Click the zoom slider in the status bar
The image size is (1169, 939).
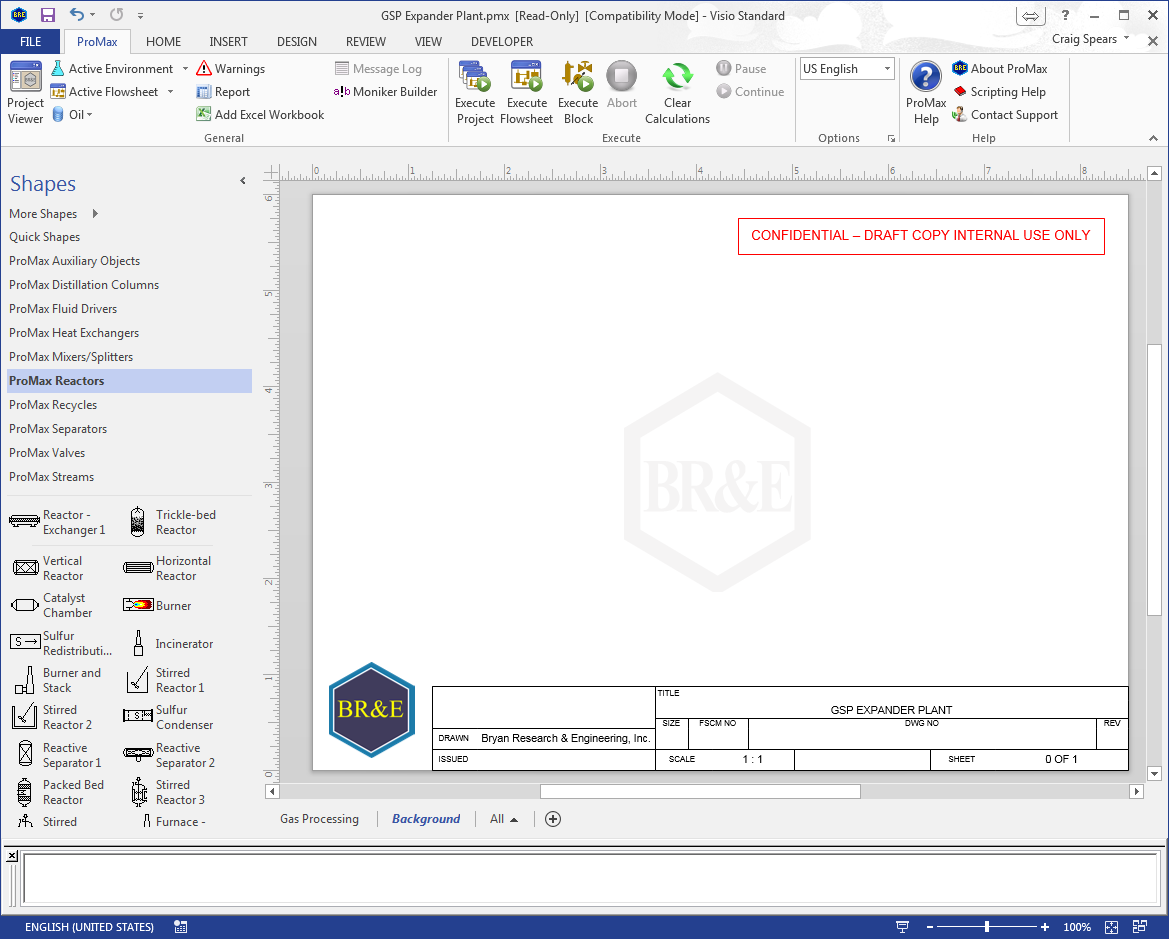[987, 926]
